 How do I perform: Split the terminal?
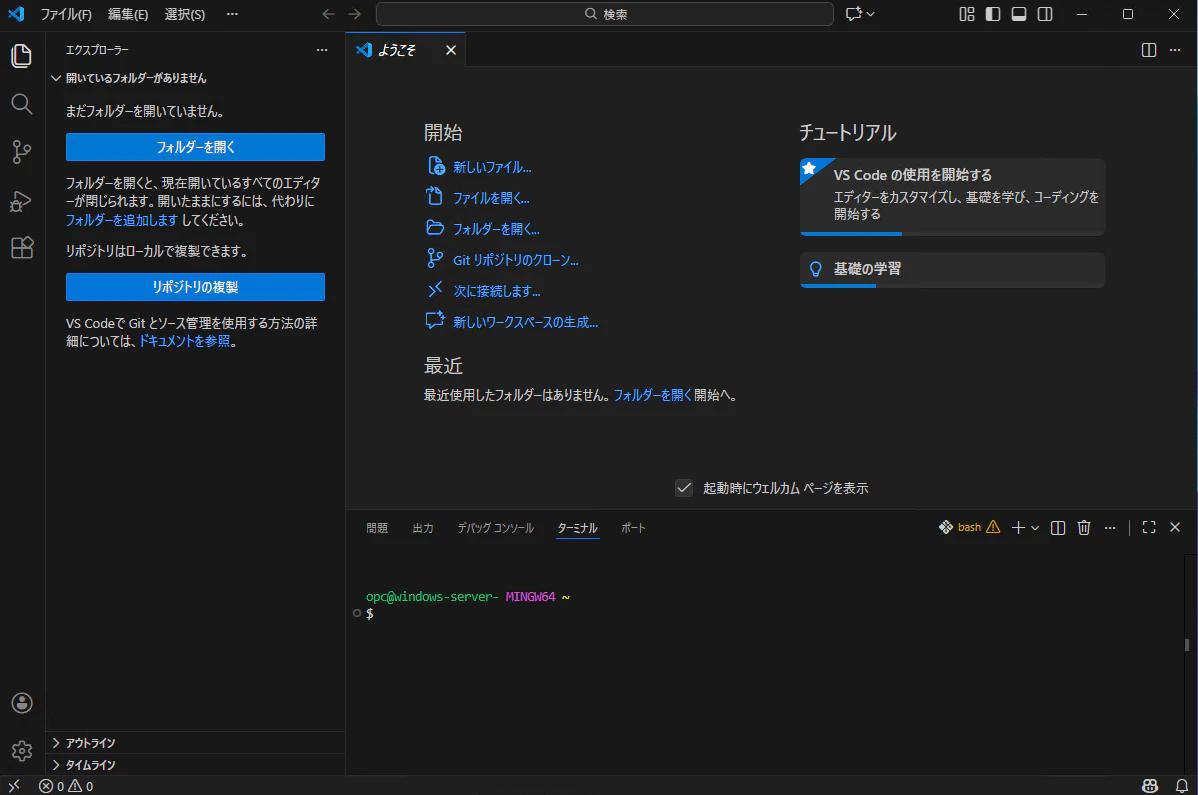pos(1057,528)
